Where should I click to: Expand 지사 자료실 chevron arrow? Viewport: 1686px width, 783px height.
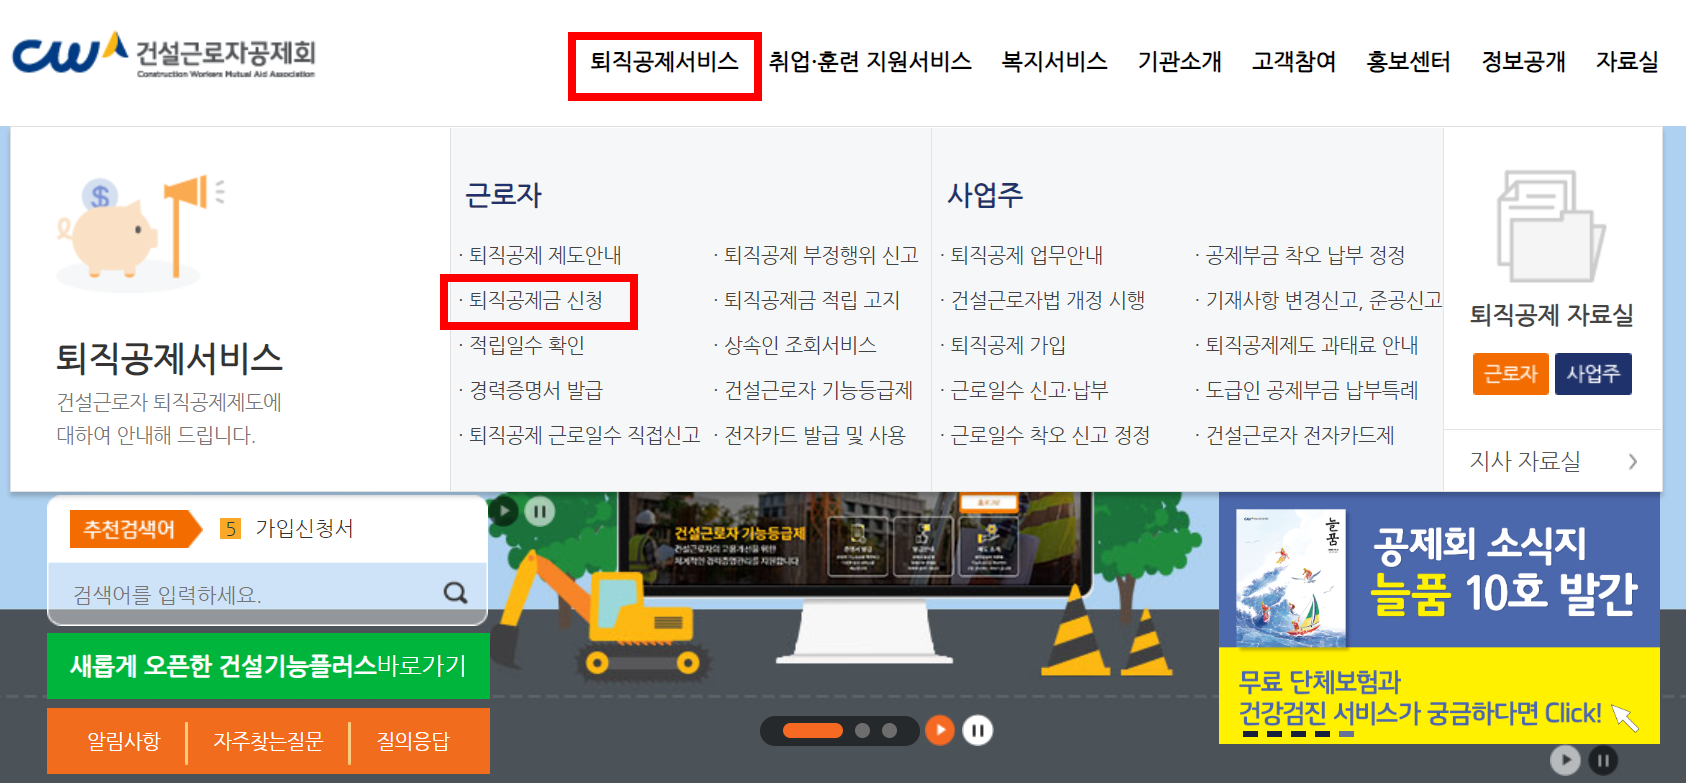(x=1632, y=461)
